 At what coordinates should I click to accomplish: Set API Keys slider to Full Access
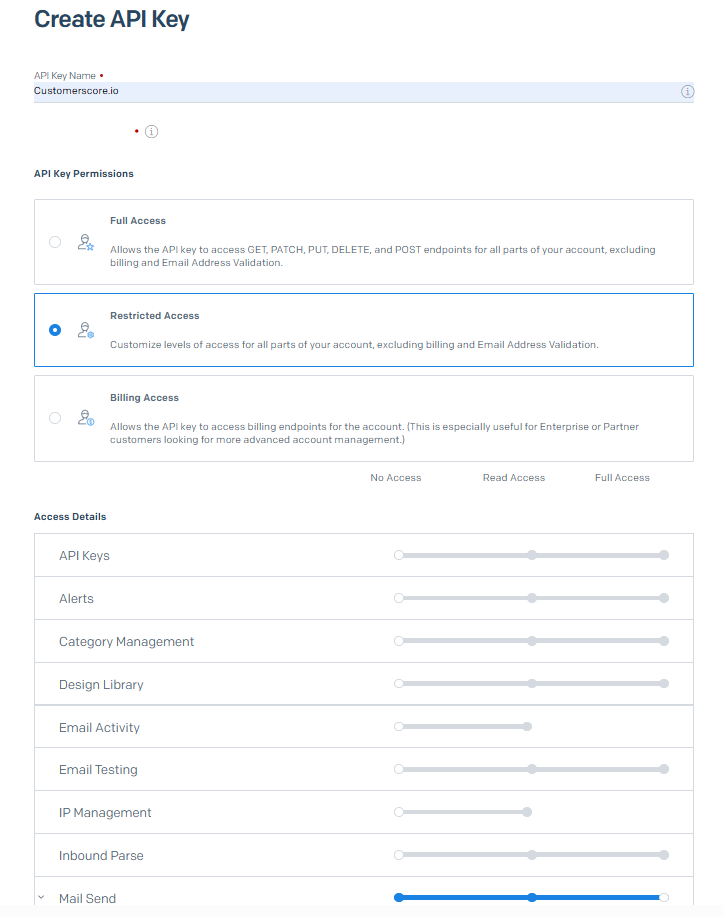click(663, 555)
